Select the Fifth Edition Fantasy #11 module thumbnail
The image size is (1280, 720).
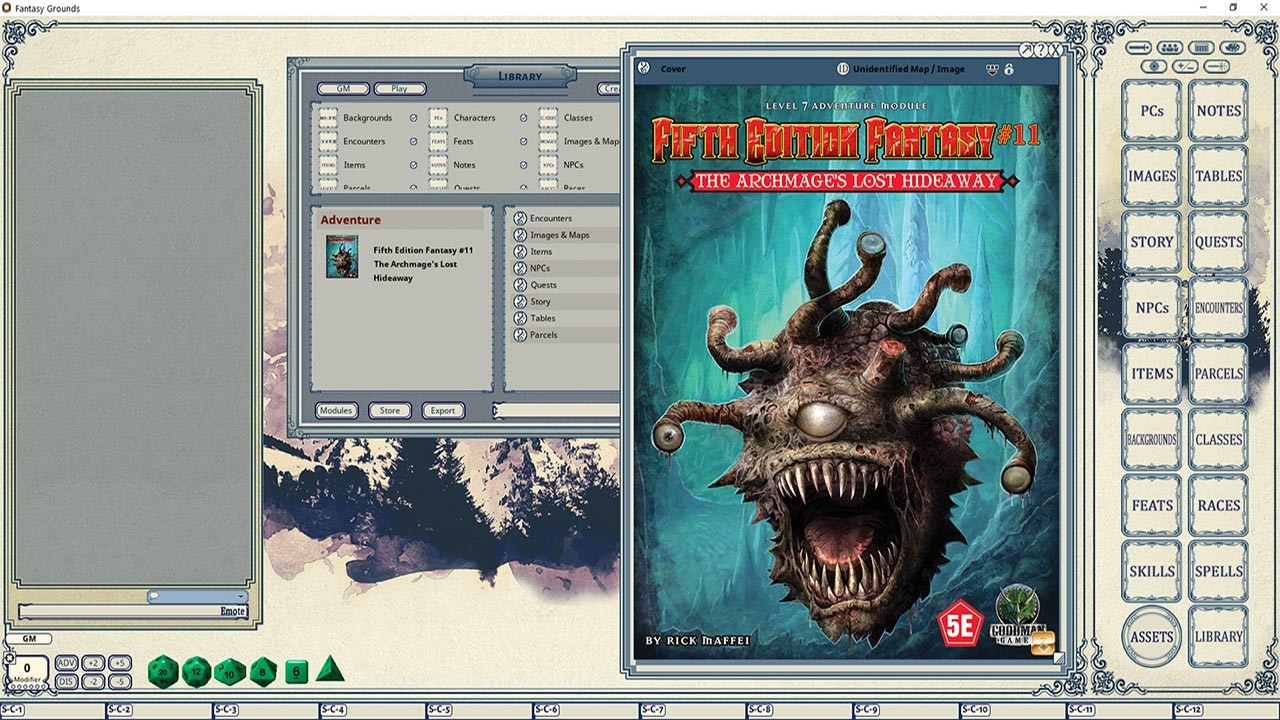345,258
